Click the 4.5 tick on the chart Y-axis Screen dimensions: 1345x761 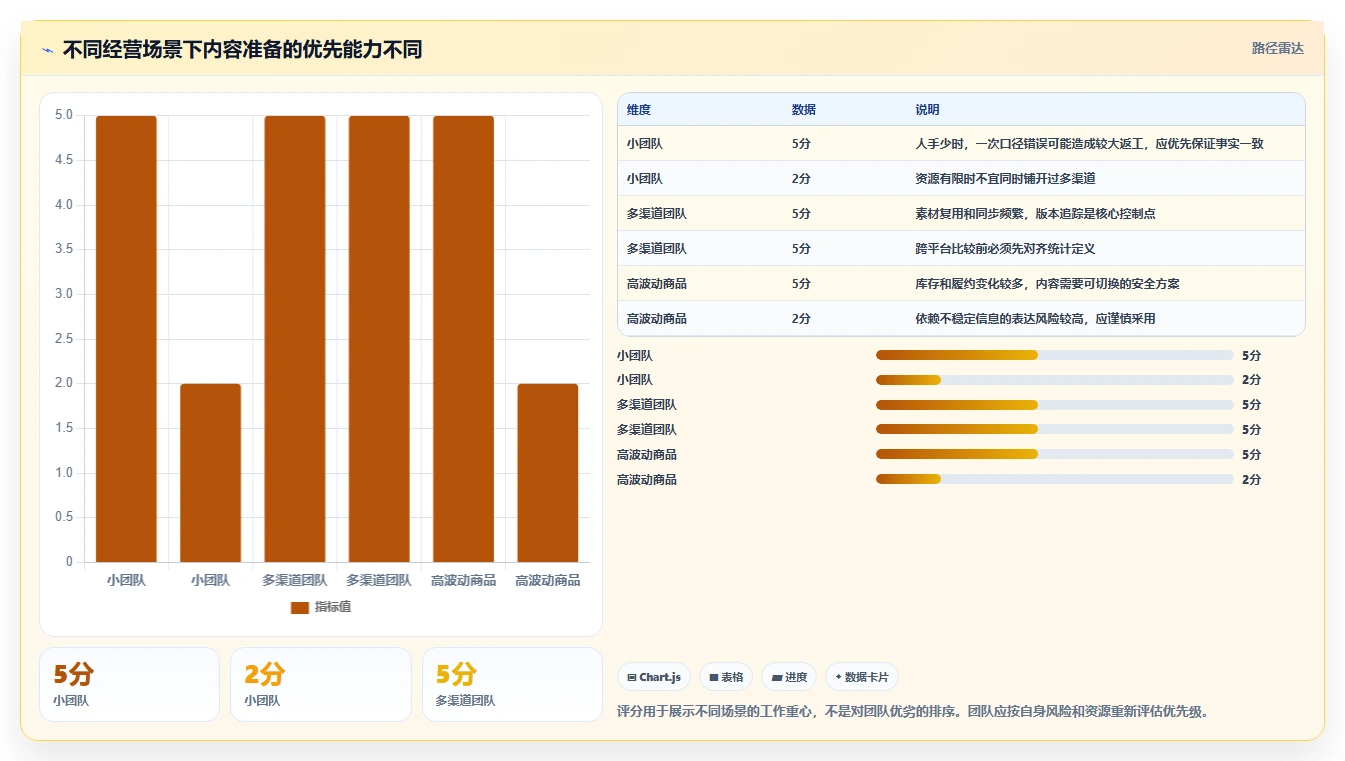(x=64, y=160)
